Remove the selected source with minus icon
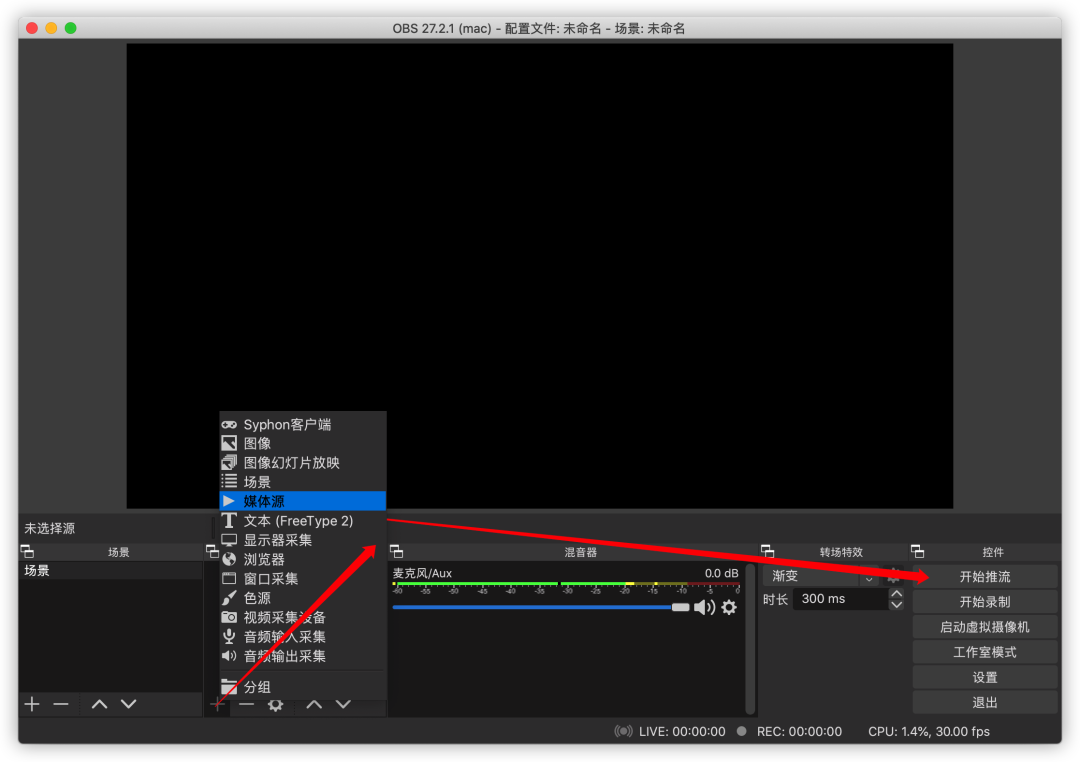This screenshot has width=1080, height=762. point(247,704)
